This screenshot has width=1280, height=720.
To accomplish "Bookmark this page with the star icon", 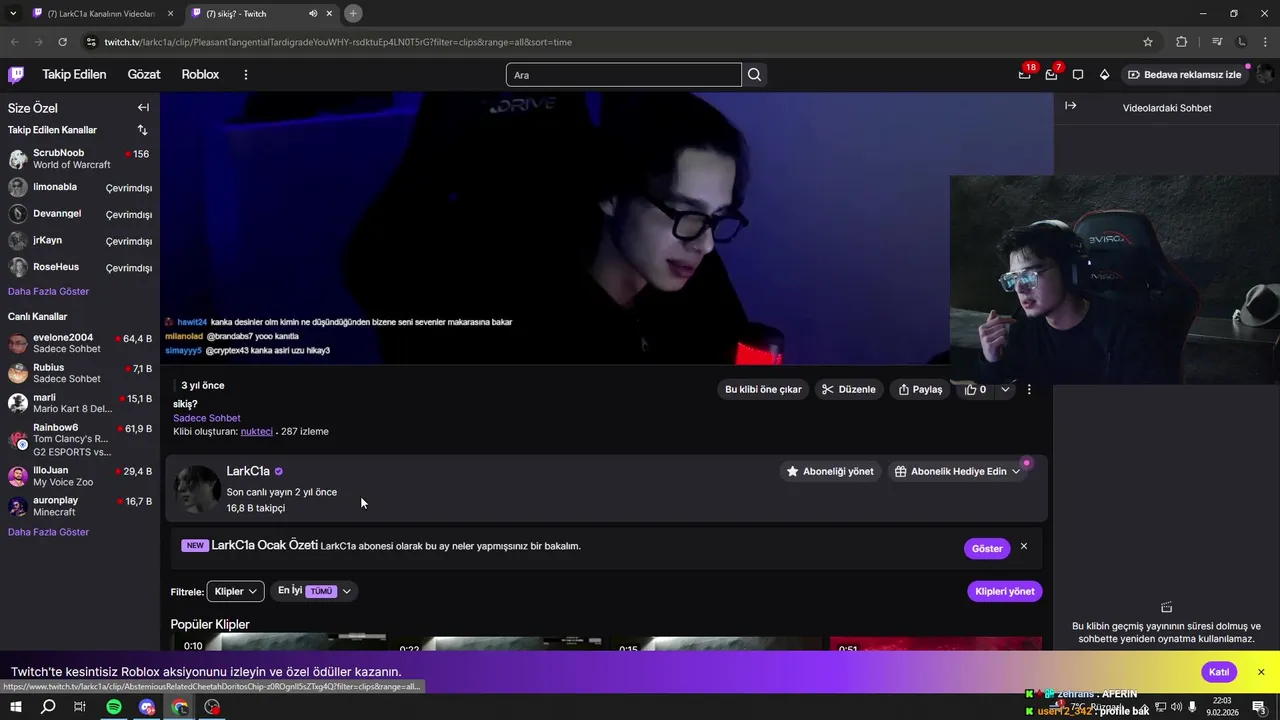I will pyautogui.click(x=1148, y=42).
